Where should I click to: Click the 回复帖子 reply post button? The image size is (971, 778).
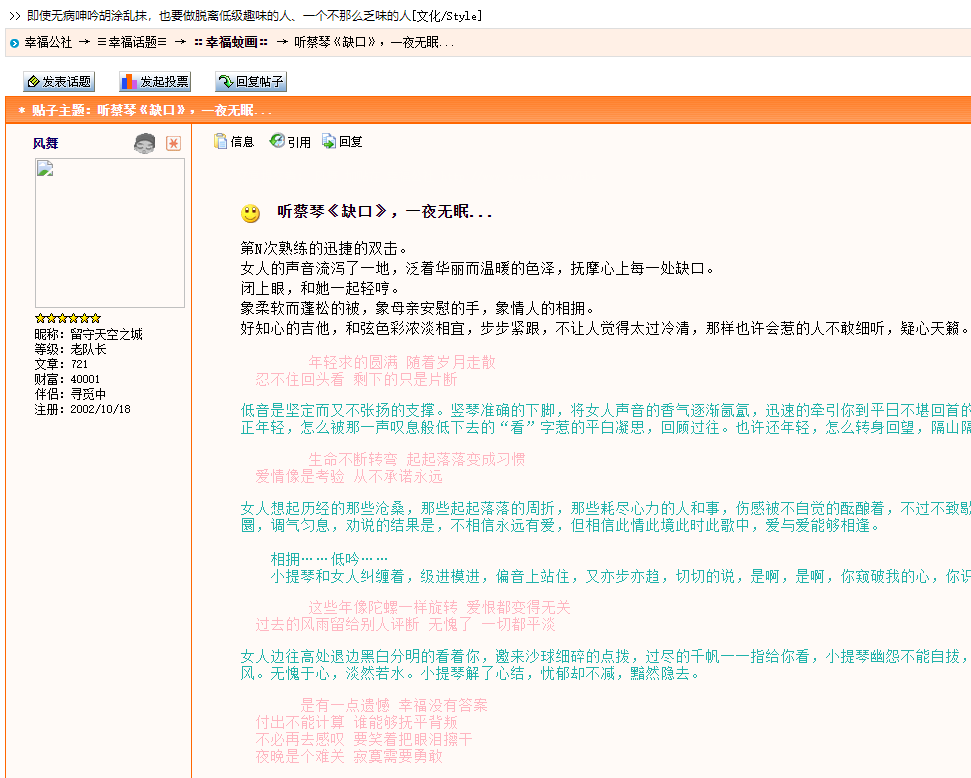tap(251, 82)
